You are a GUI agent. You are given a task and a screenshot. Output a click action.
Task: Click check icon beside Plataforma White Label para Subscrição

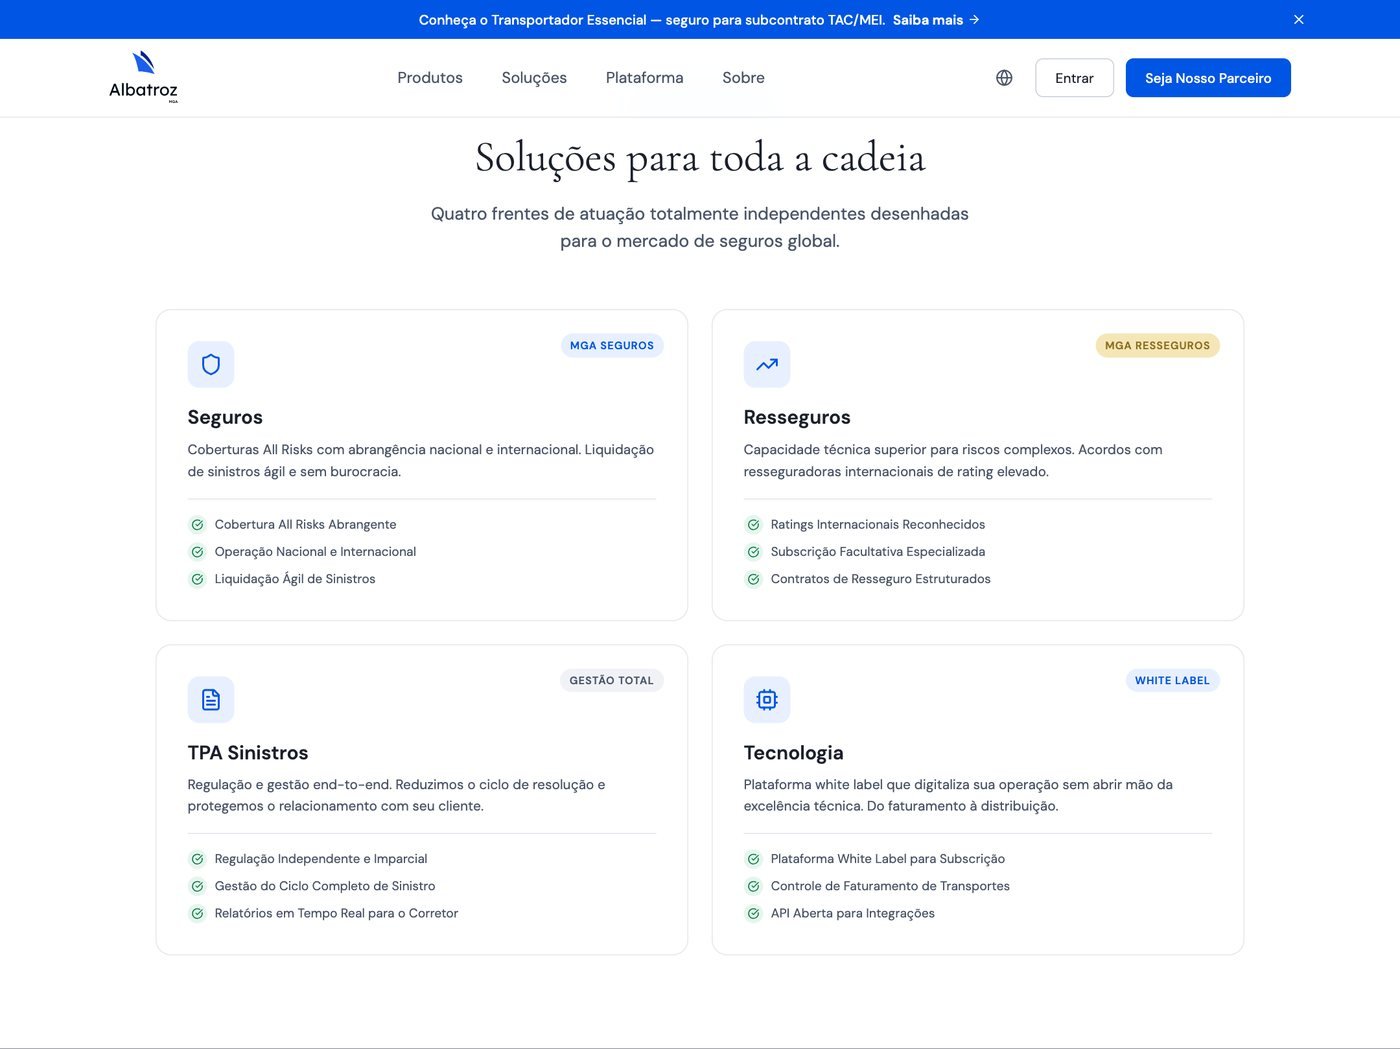pos(753,859)
